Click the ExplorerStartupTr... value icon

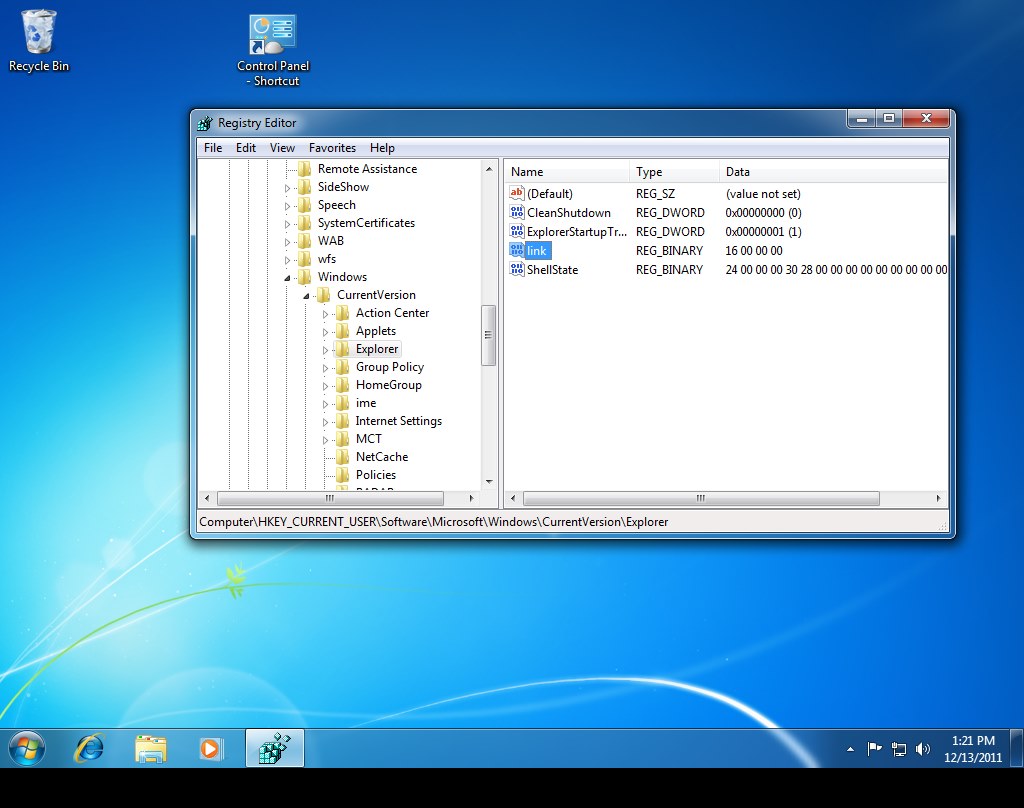tap(517, 231)
